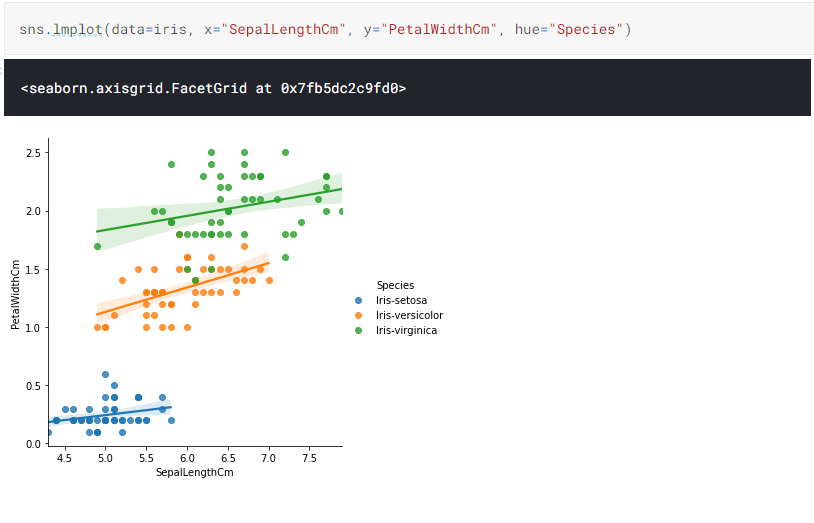The height and width of the screenshot is (523, 814).
Task: Click the highest blue setosa data point
Action: coord(106,374)
